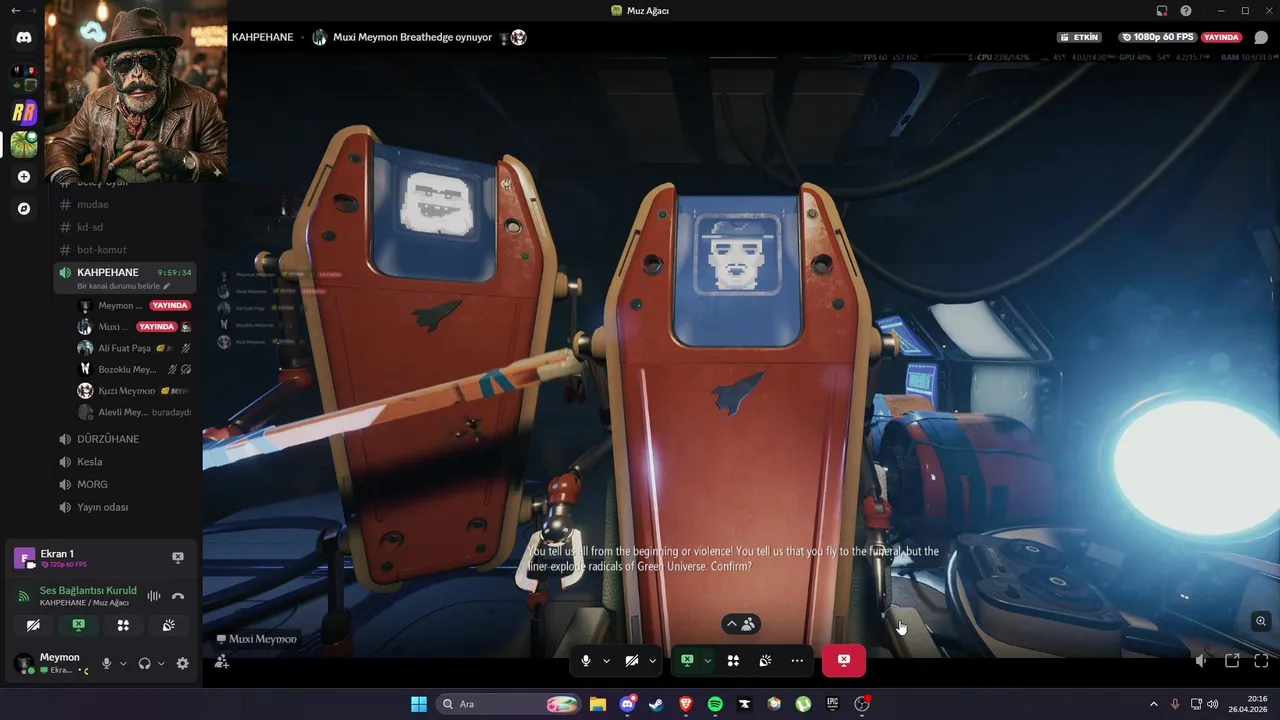1280x720 pixels.
Task: Click the YAYINDA badge beside Meymon user
Action: click(x=170, y=305)
